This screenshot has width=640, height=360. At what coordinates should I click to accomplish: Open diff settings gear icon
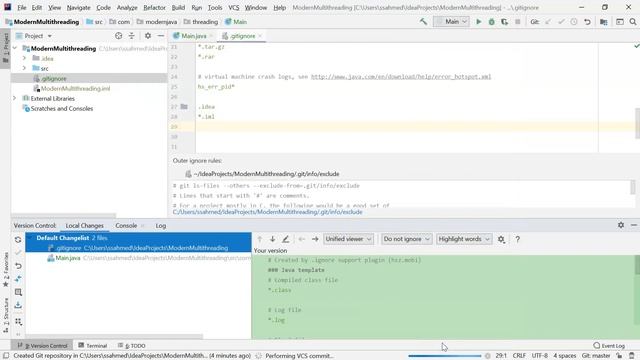(x=501, y=239)
